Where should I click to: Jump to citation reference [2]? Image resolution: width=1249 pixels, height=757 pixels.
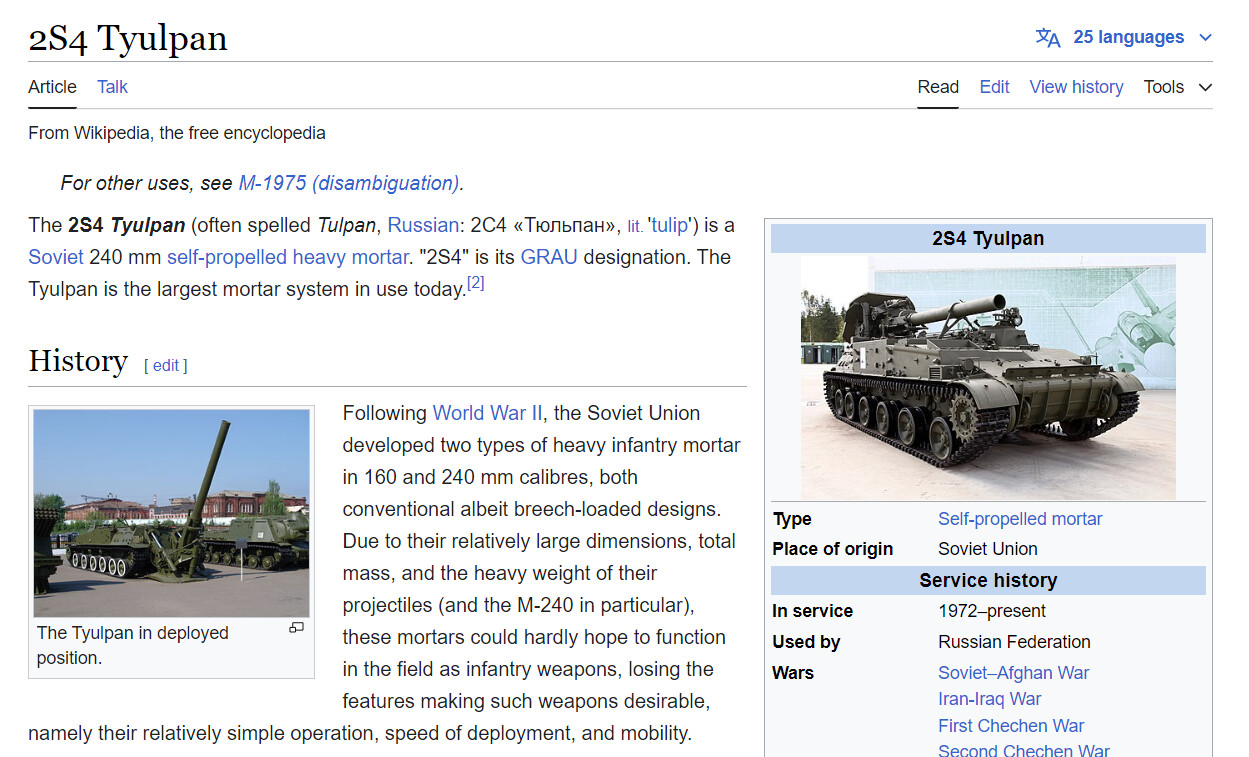[476, 284]
